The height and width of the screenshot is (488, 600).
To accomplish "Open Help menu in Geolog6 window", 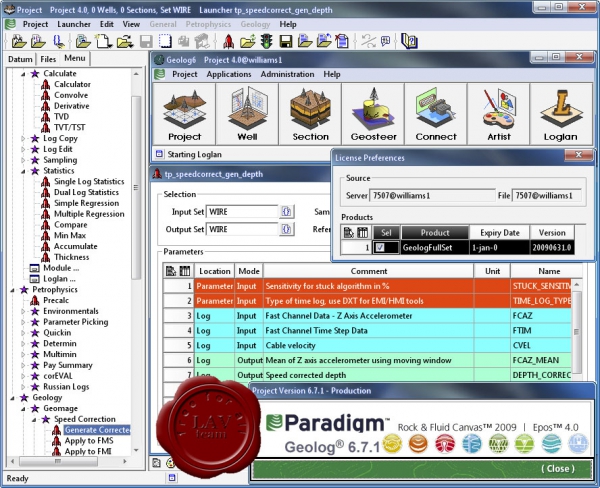I will coord(331,74).
